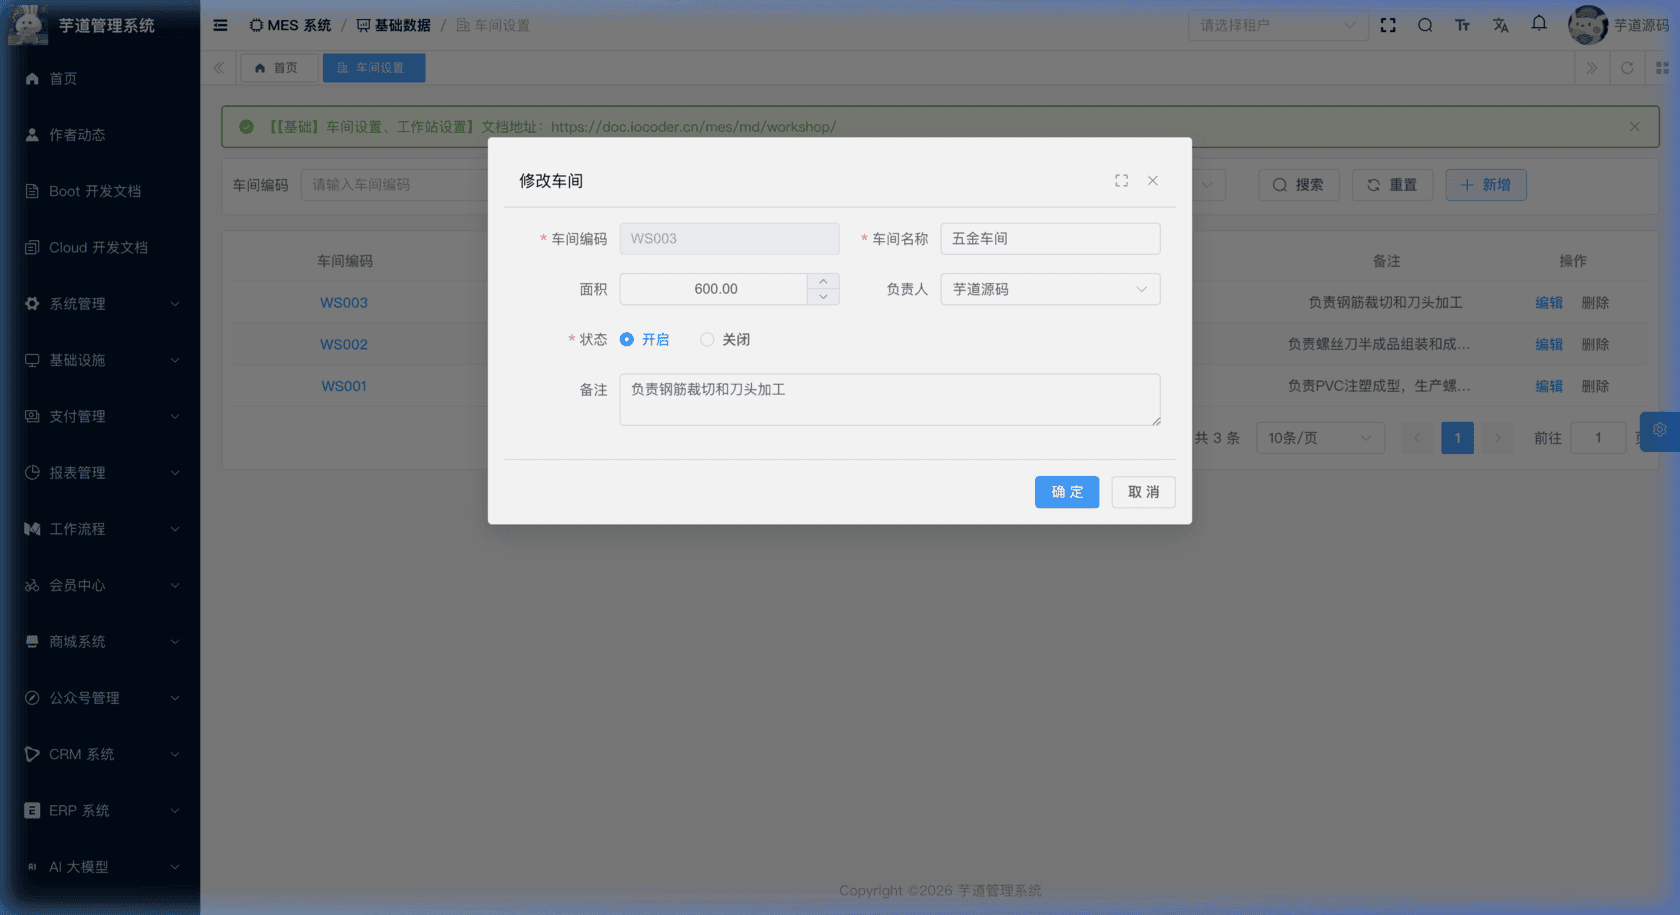Open the global search icon
The width and height of the screenshot is (1680, 915).
[x=1425, y=25]
